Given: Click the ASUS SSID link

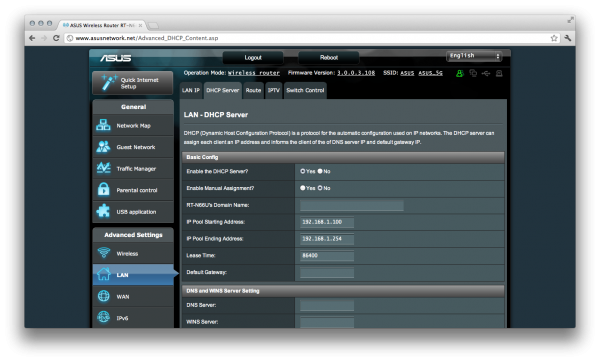Looking at the screenshot, I should tap(407, 73).
